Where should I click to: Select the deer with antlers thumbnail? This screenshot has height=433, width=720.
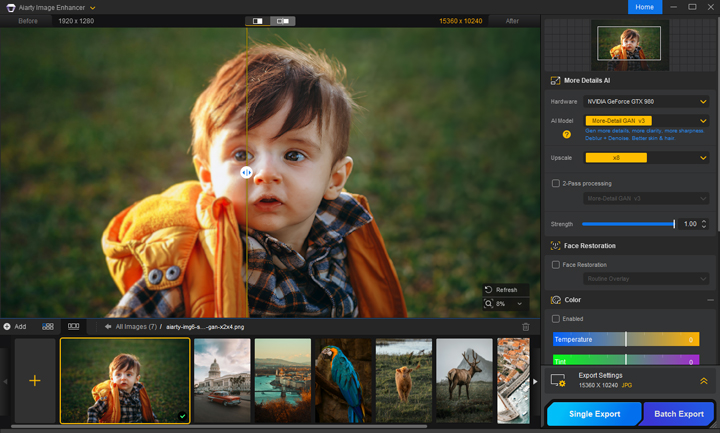click(x=464, y=380)
